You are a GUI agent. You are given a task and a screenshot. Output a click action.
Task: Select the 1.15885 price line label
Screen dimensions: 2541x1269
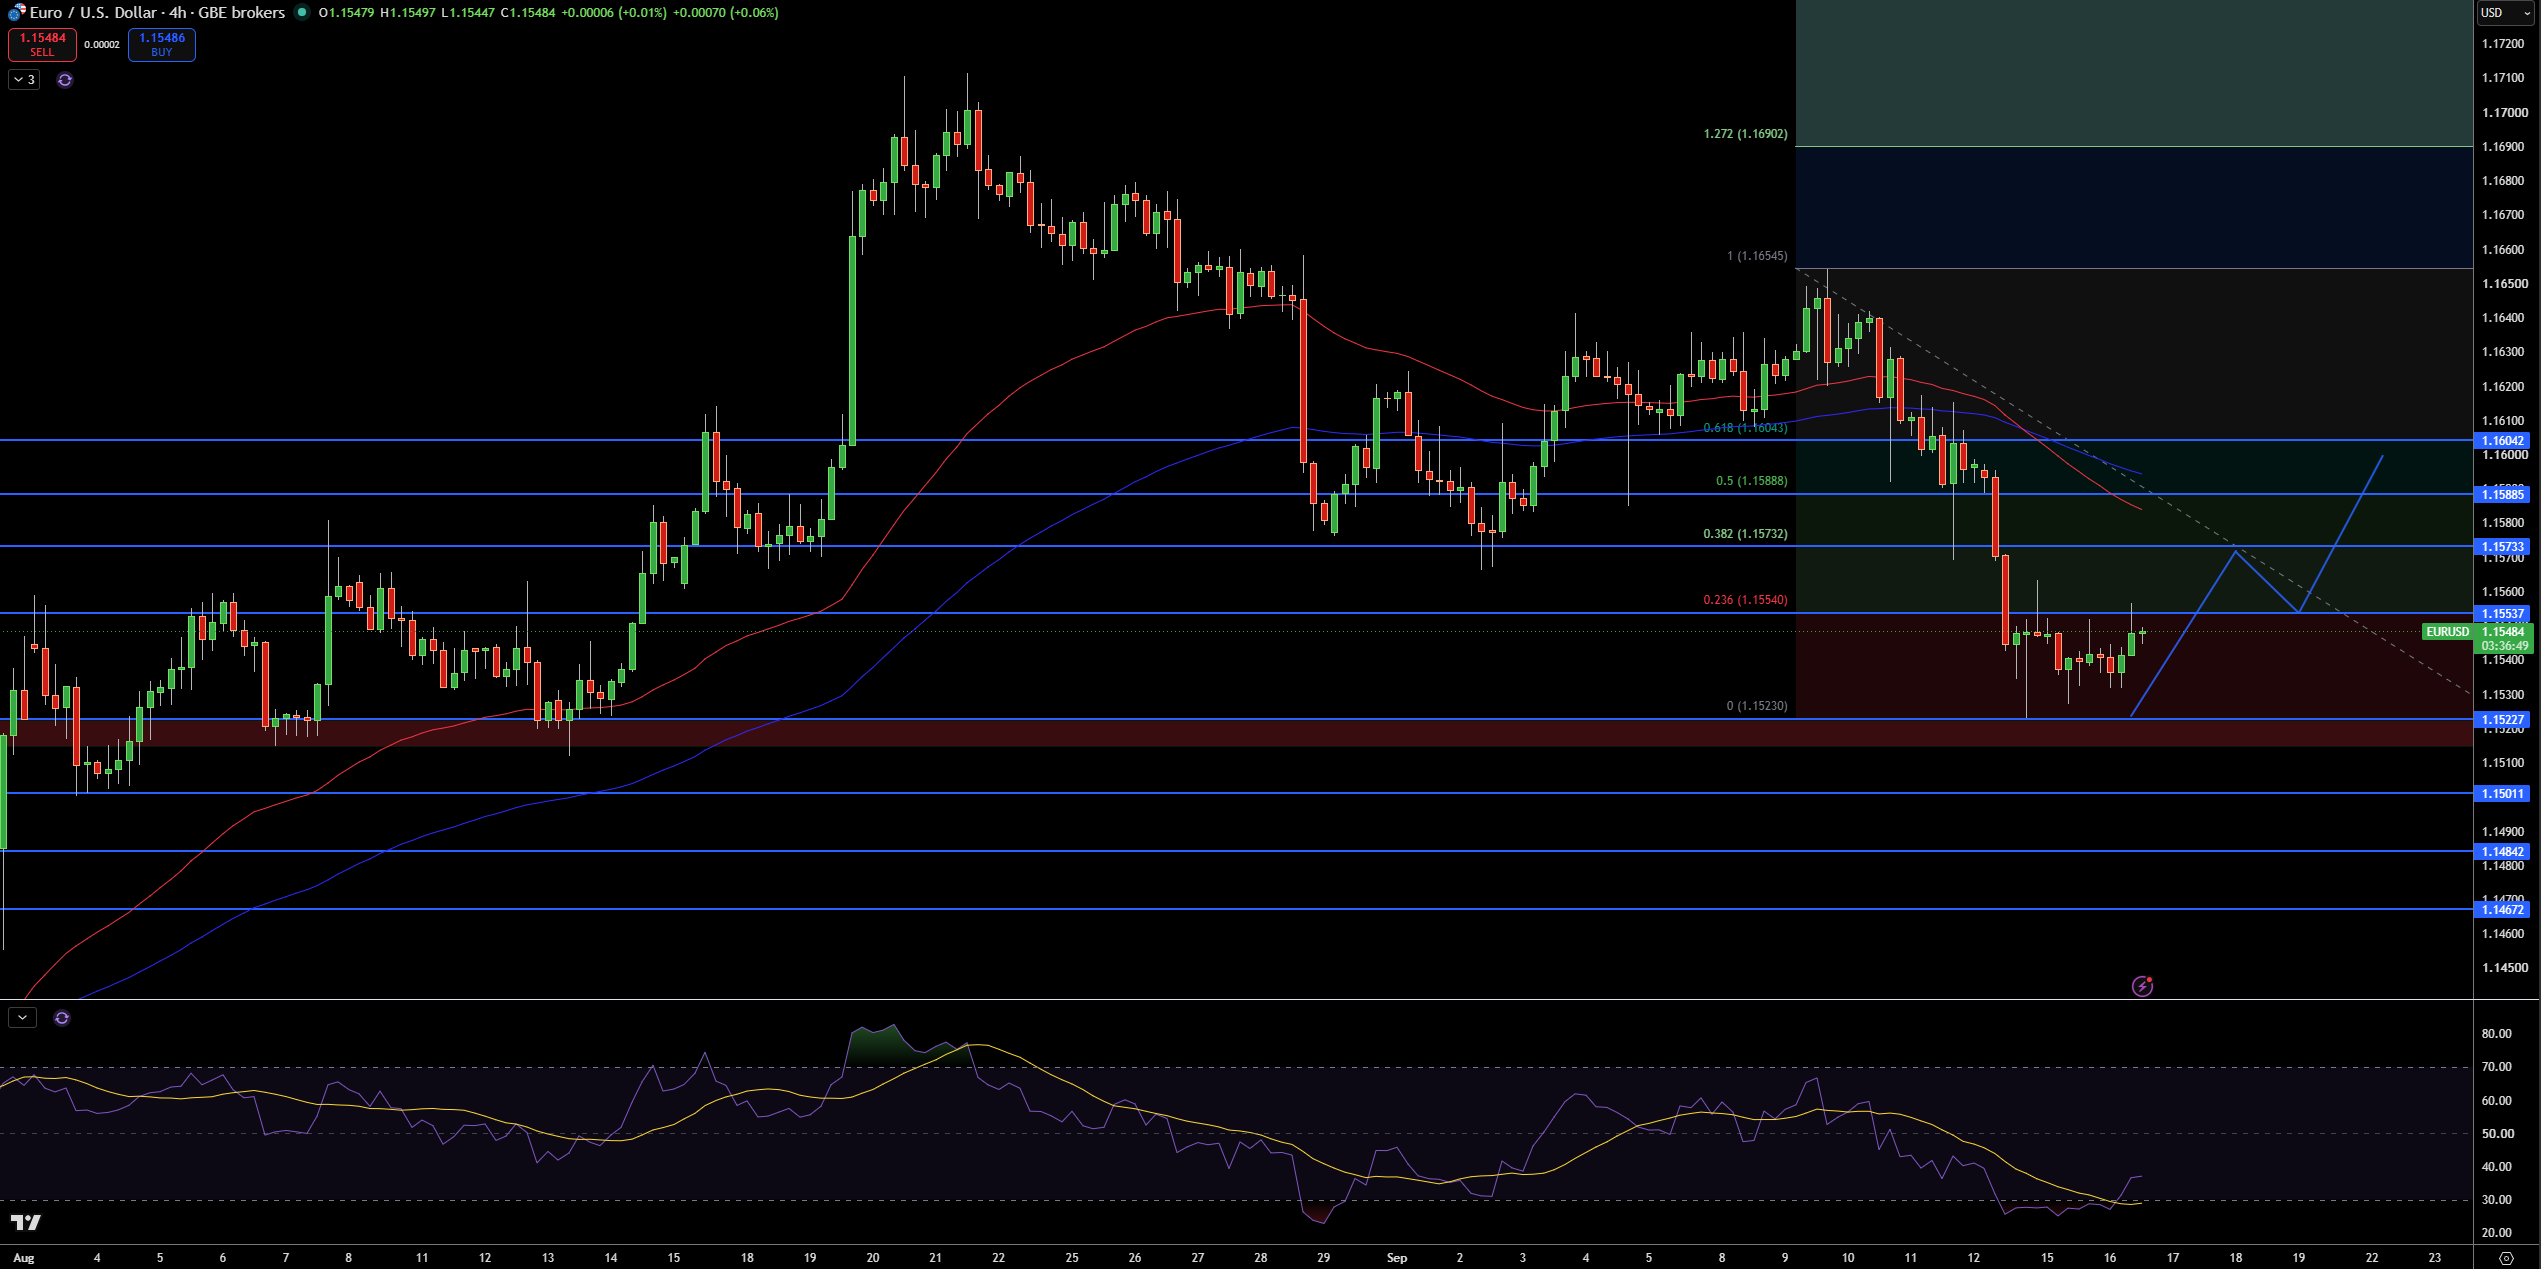2501,494
